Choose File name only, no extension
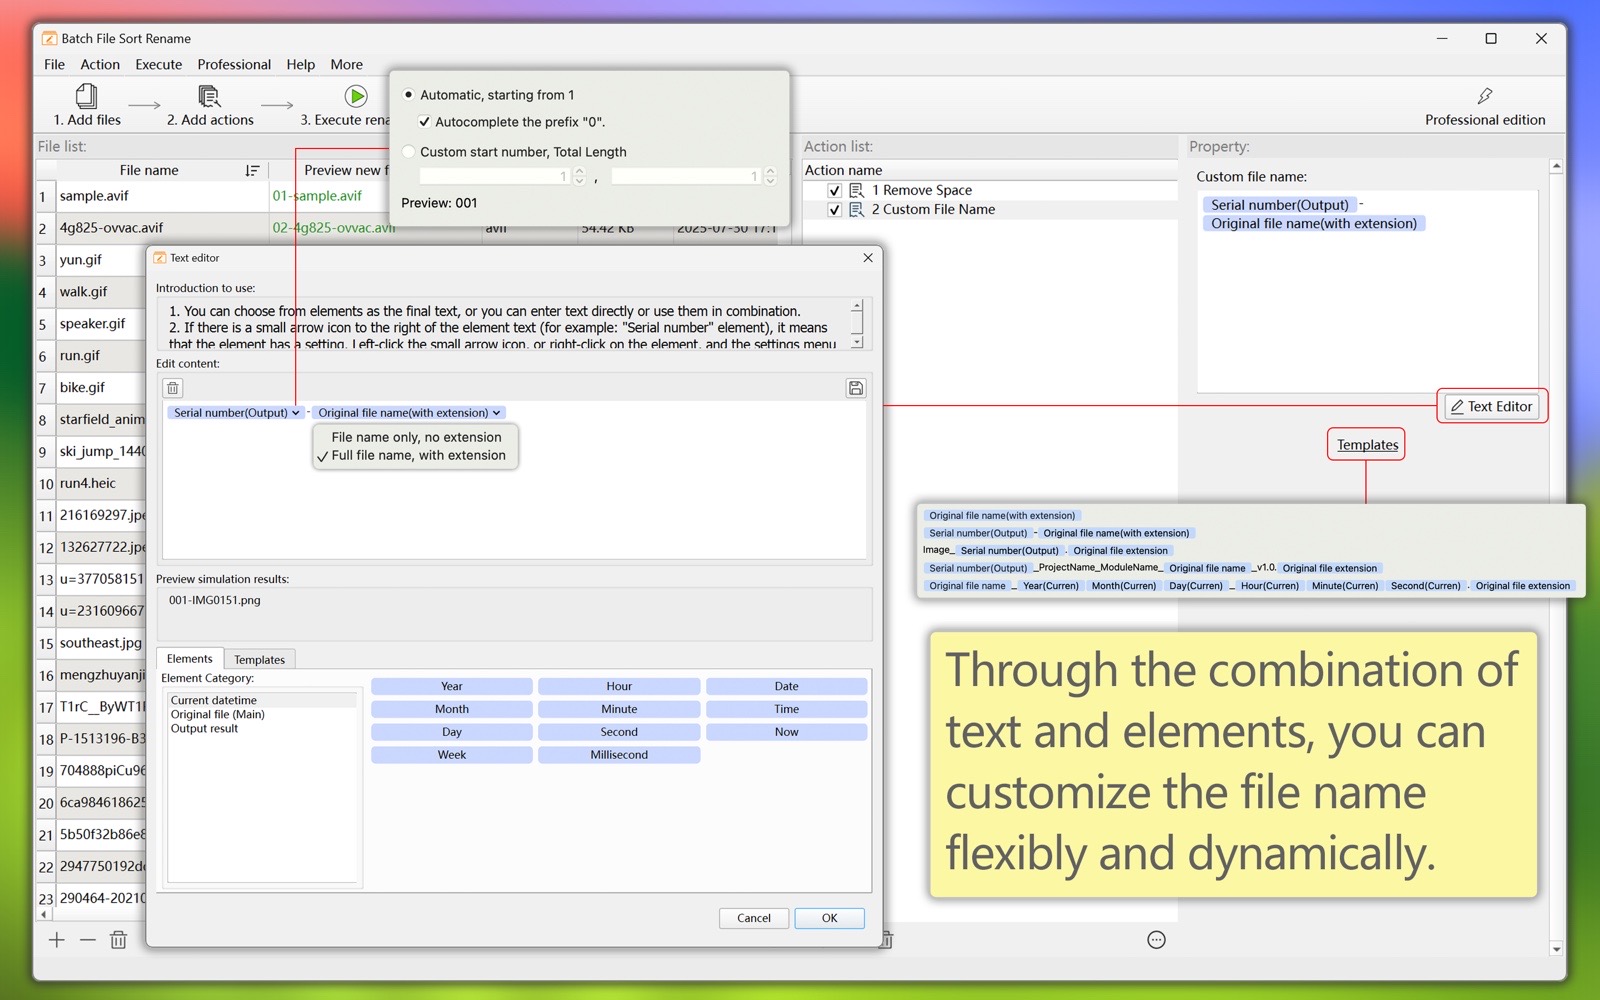 (416, 437)
